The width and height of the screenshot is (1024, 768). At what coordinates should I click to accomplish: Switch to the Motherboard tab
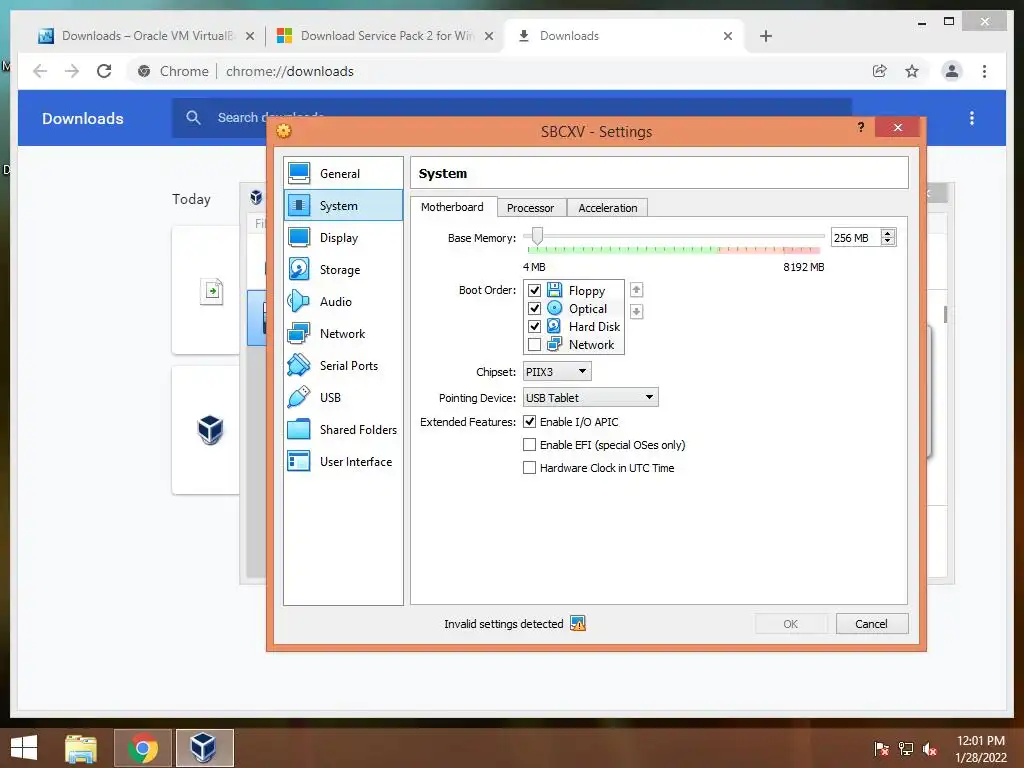point(453,207)
